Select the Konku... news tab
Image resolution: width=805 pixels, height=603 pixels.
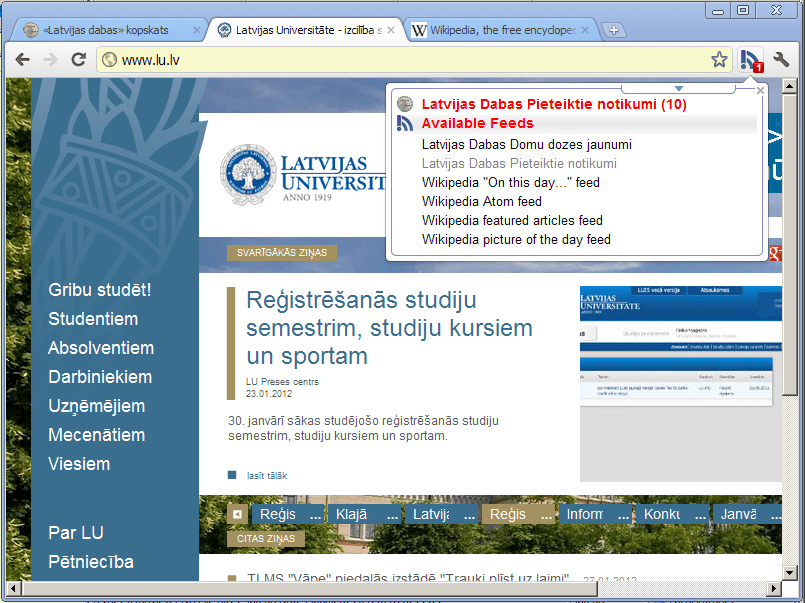coord(673,514)
